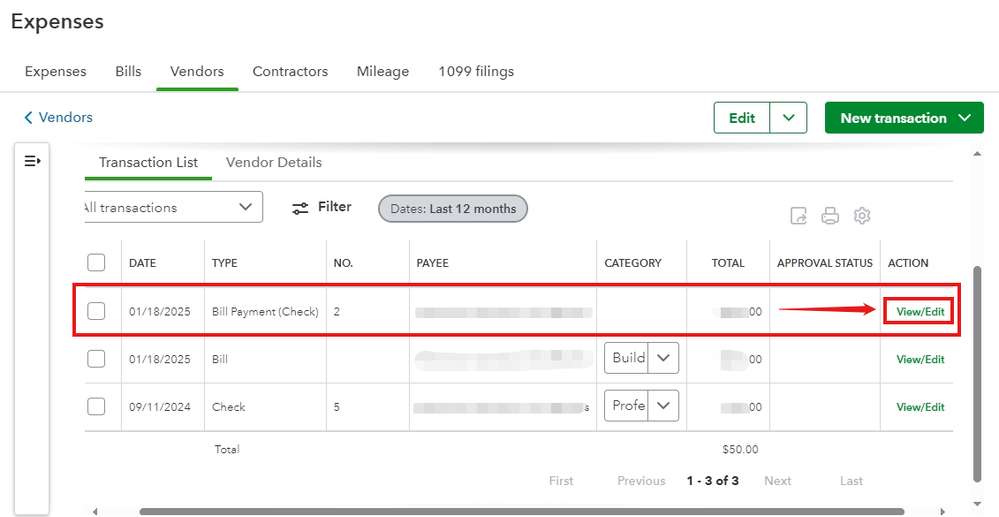Click View/Edit for the Bill Payment row
999x517 pixels.
tap(920, 312)
